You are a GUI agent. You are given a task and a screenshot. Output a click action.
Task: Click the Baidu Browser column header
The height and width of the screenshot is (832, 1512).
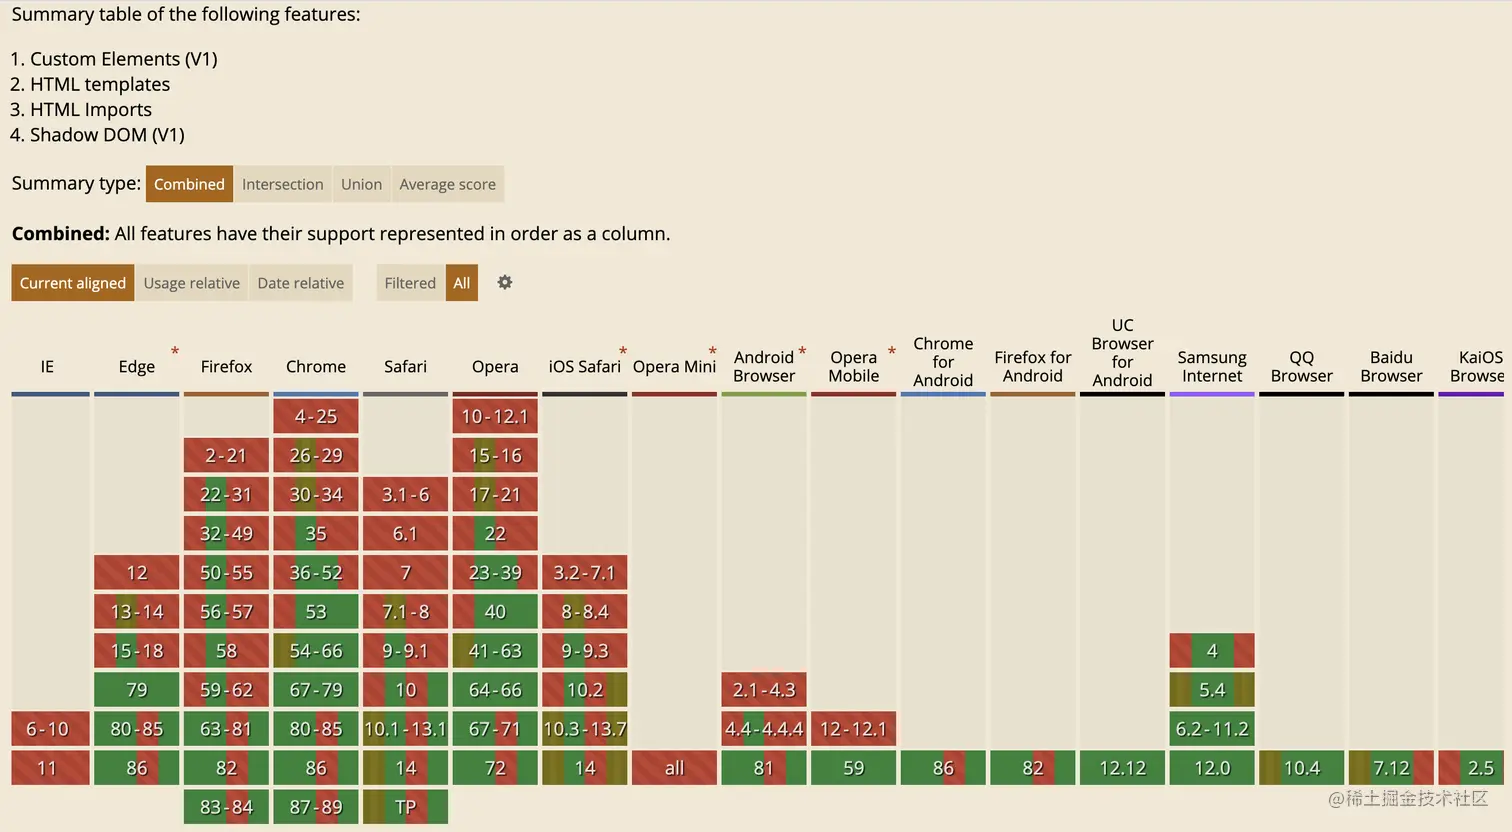[1391, 366]
